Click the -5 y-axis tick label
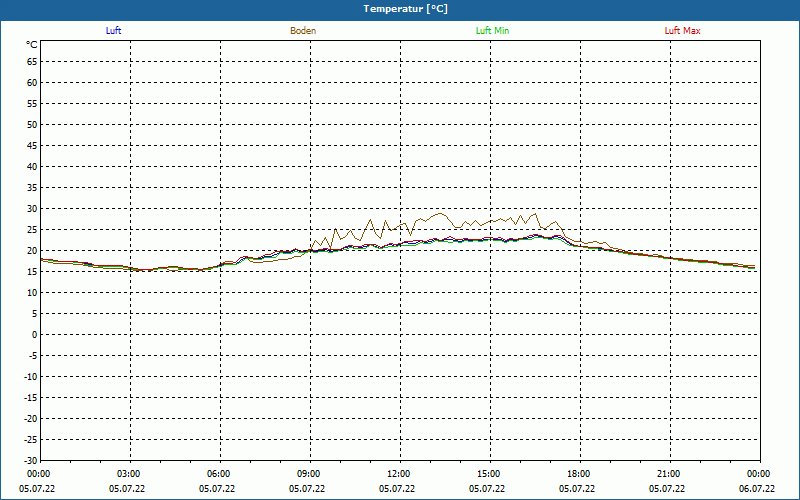 click(x=33, y=356)
